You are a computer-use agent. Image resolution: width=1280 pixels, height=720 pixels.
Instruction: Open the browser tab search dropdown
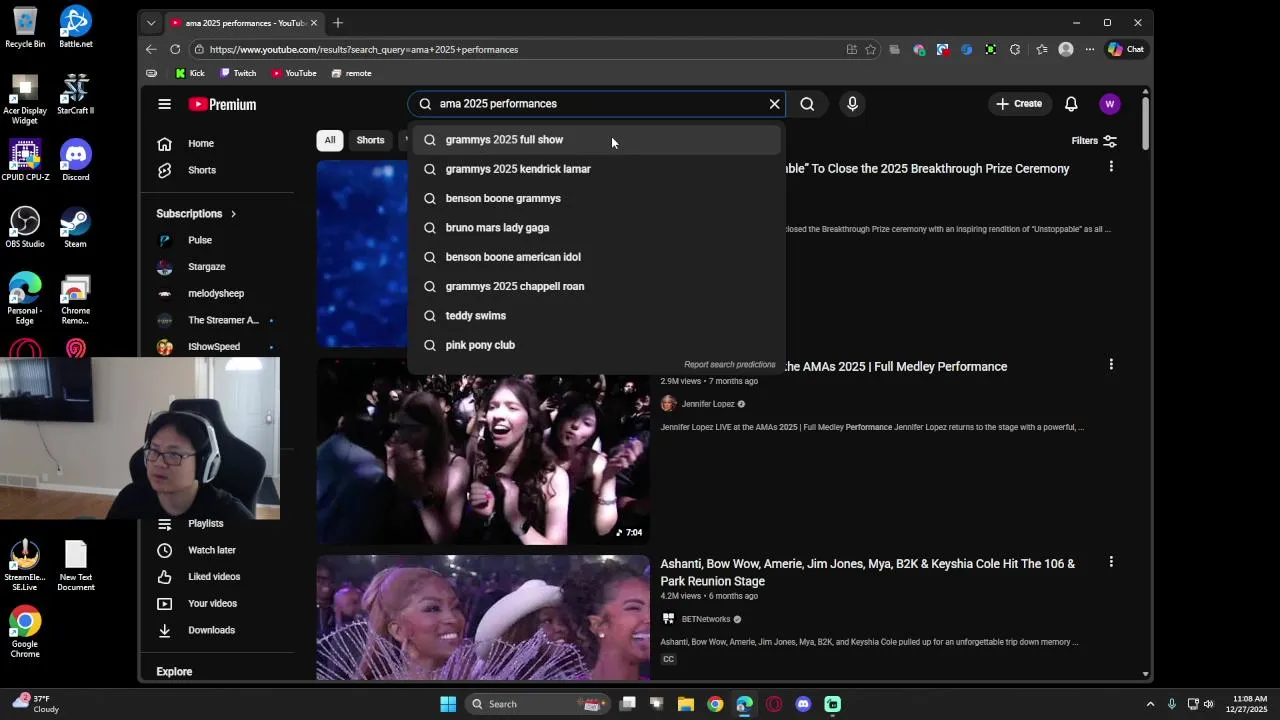151,23
